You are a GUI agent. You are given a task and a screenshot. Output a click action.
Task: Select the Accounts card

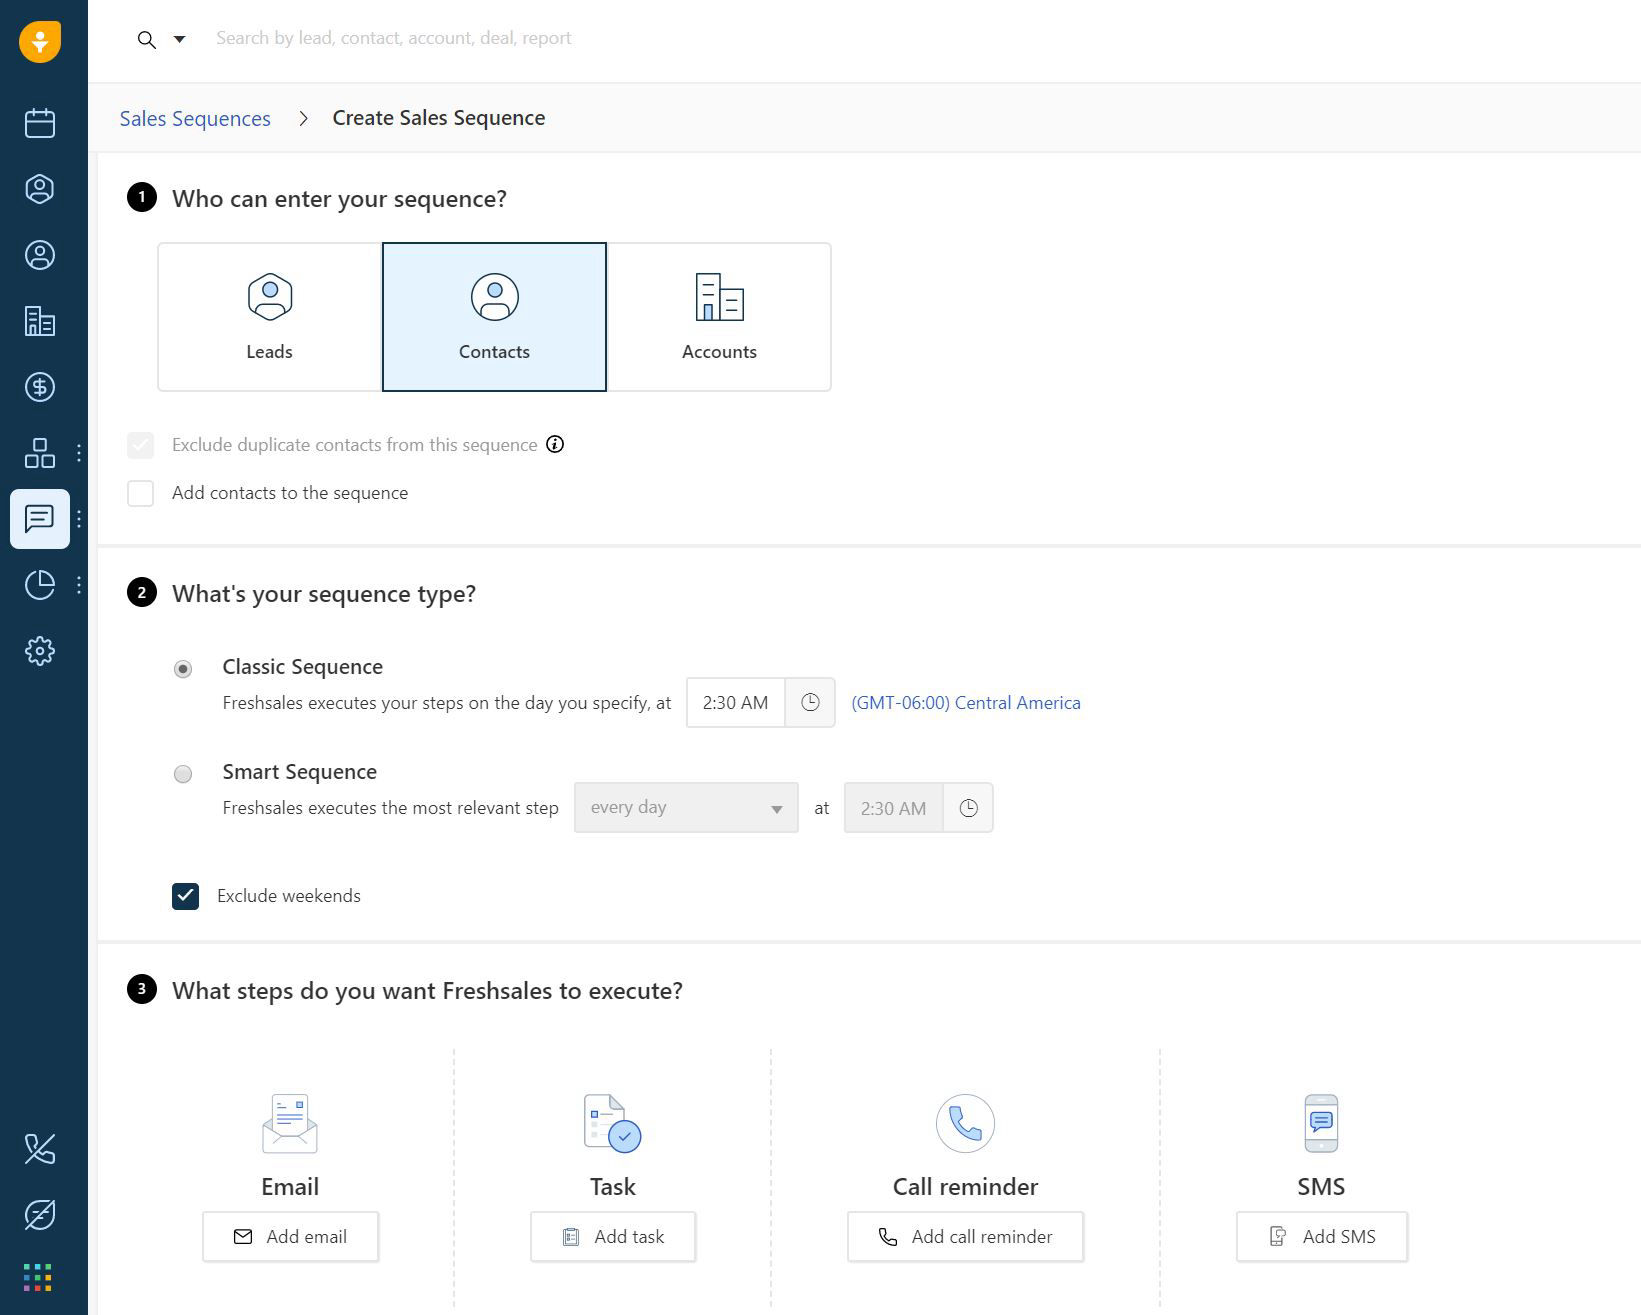(x=719, y=317)
